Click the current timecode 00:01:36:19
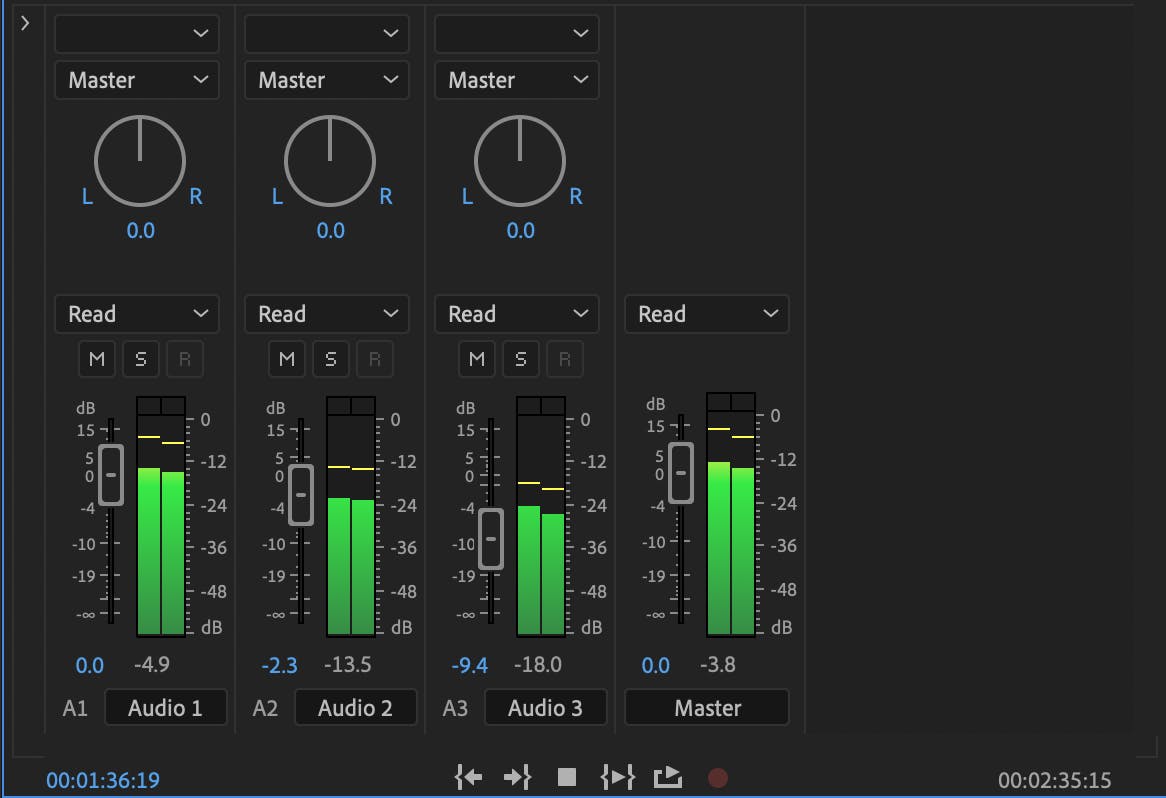 click(x=103, y=780)
